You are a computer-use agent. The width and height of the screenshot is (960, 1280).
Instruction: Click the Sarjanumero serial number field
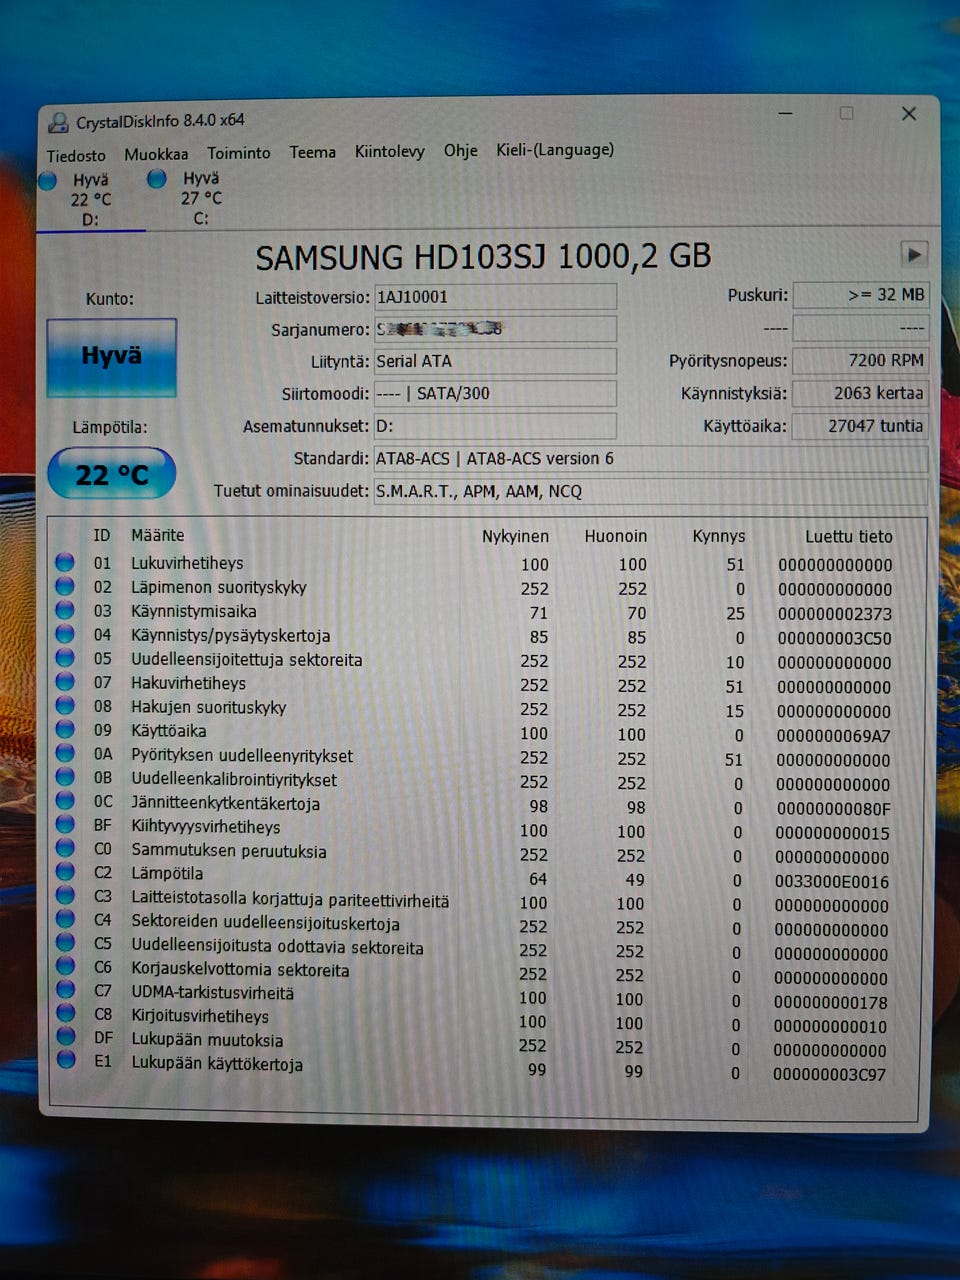(495, 329)
